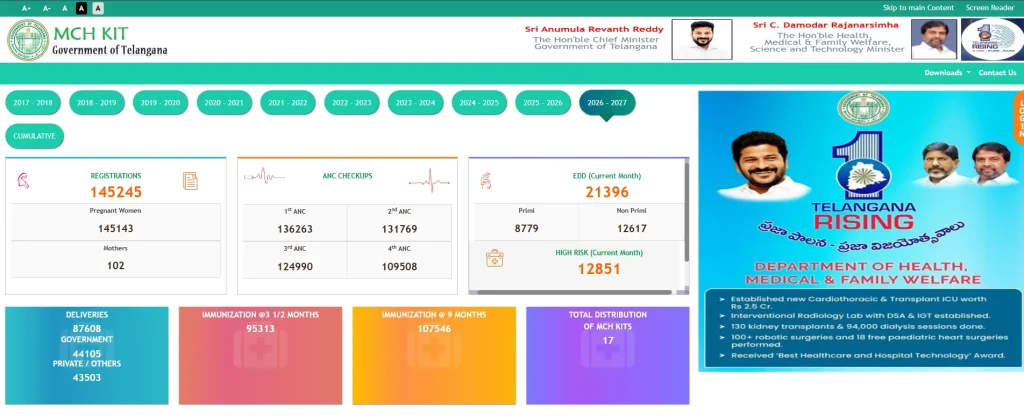This screenshot has height=418, width=1024.
Task: Select the 2017 - 2018 year tab
Action: 33,103
